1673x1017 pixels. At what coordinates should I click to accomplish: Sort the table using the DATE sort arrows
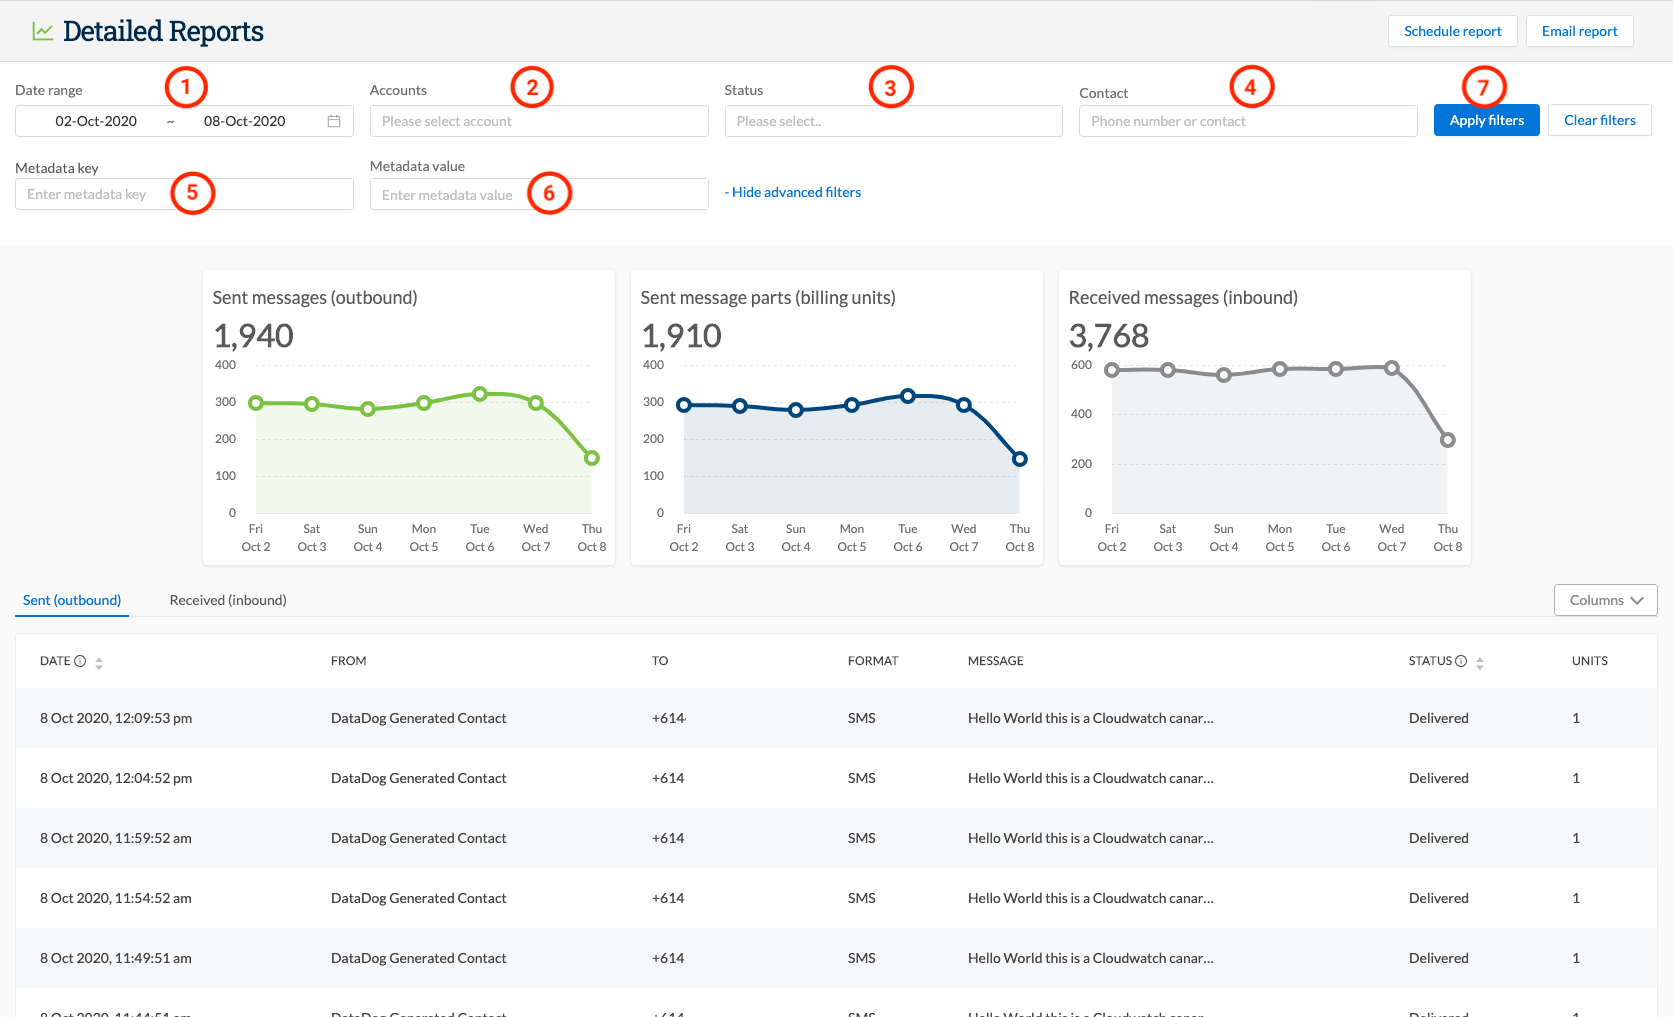click(x=98, y=662)
